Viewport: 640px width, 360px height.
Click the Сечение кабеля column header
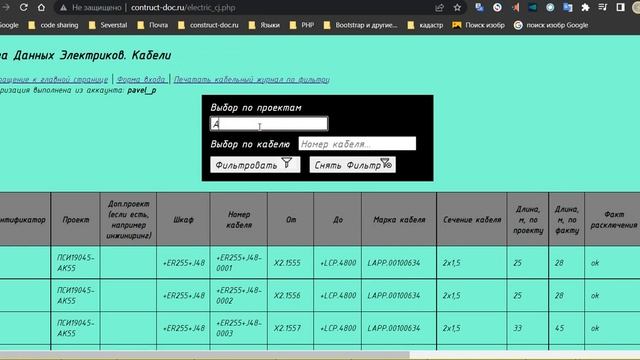(472, 220)
